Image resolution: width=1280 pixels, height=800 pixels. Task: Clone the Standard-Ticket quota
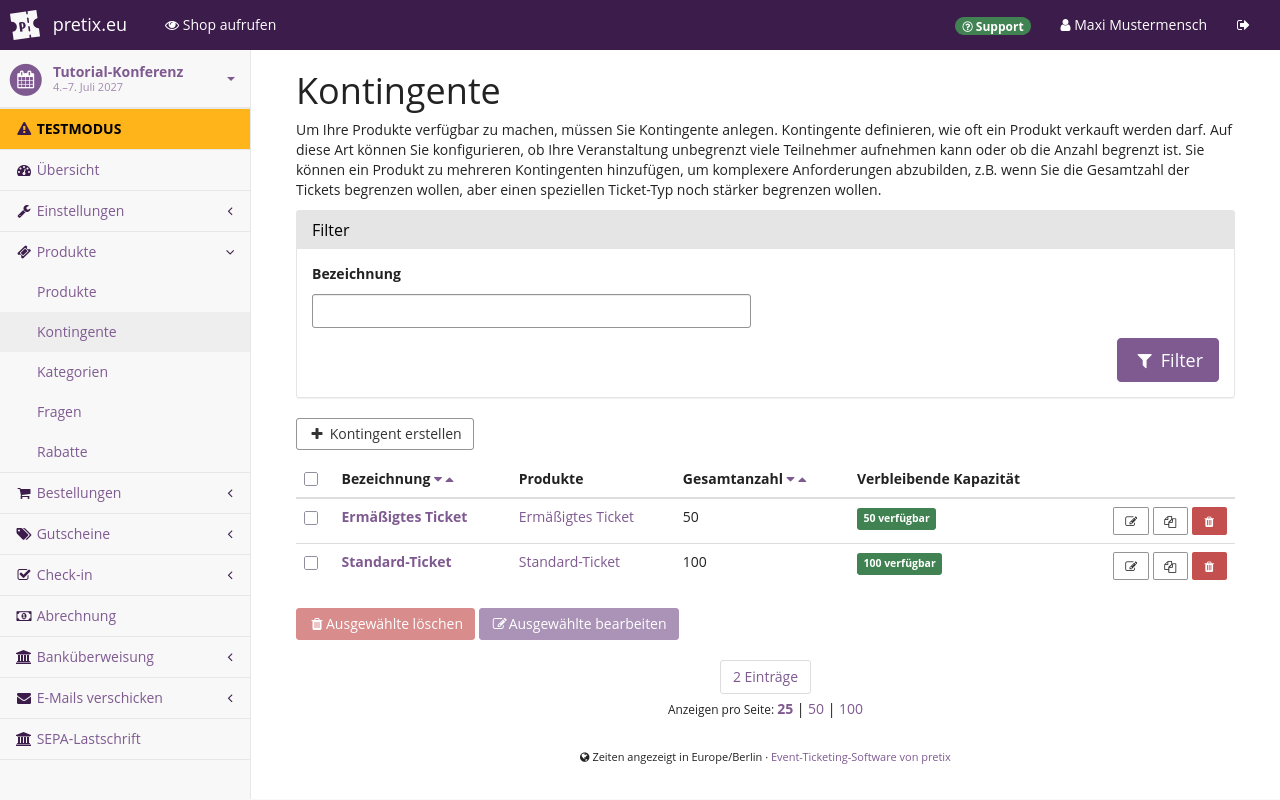pyautogui.click(x=1170, y=566)
